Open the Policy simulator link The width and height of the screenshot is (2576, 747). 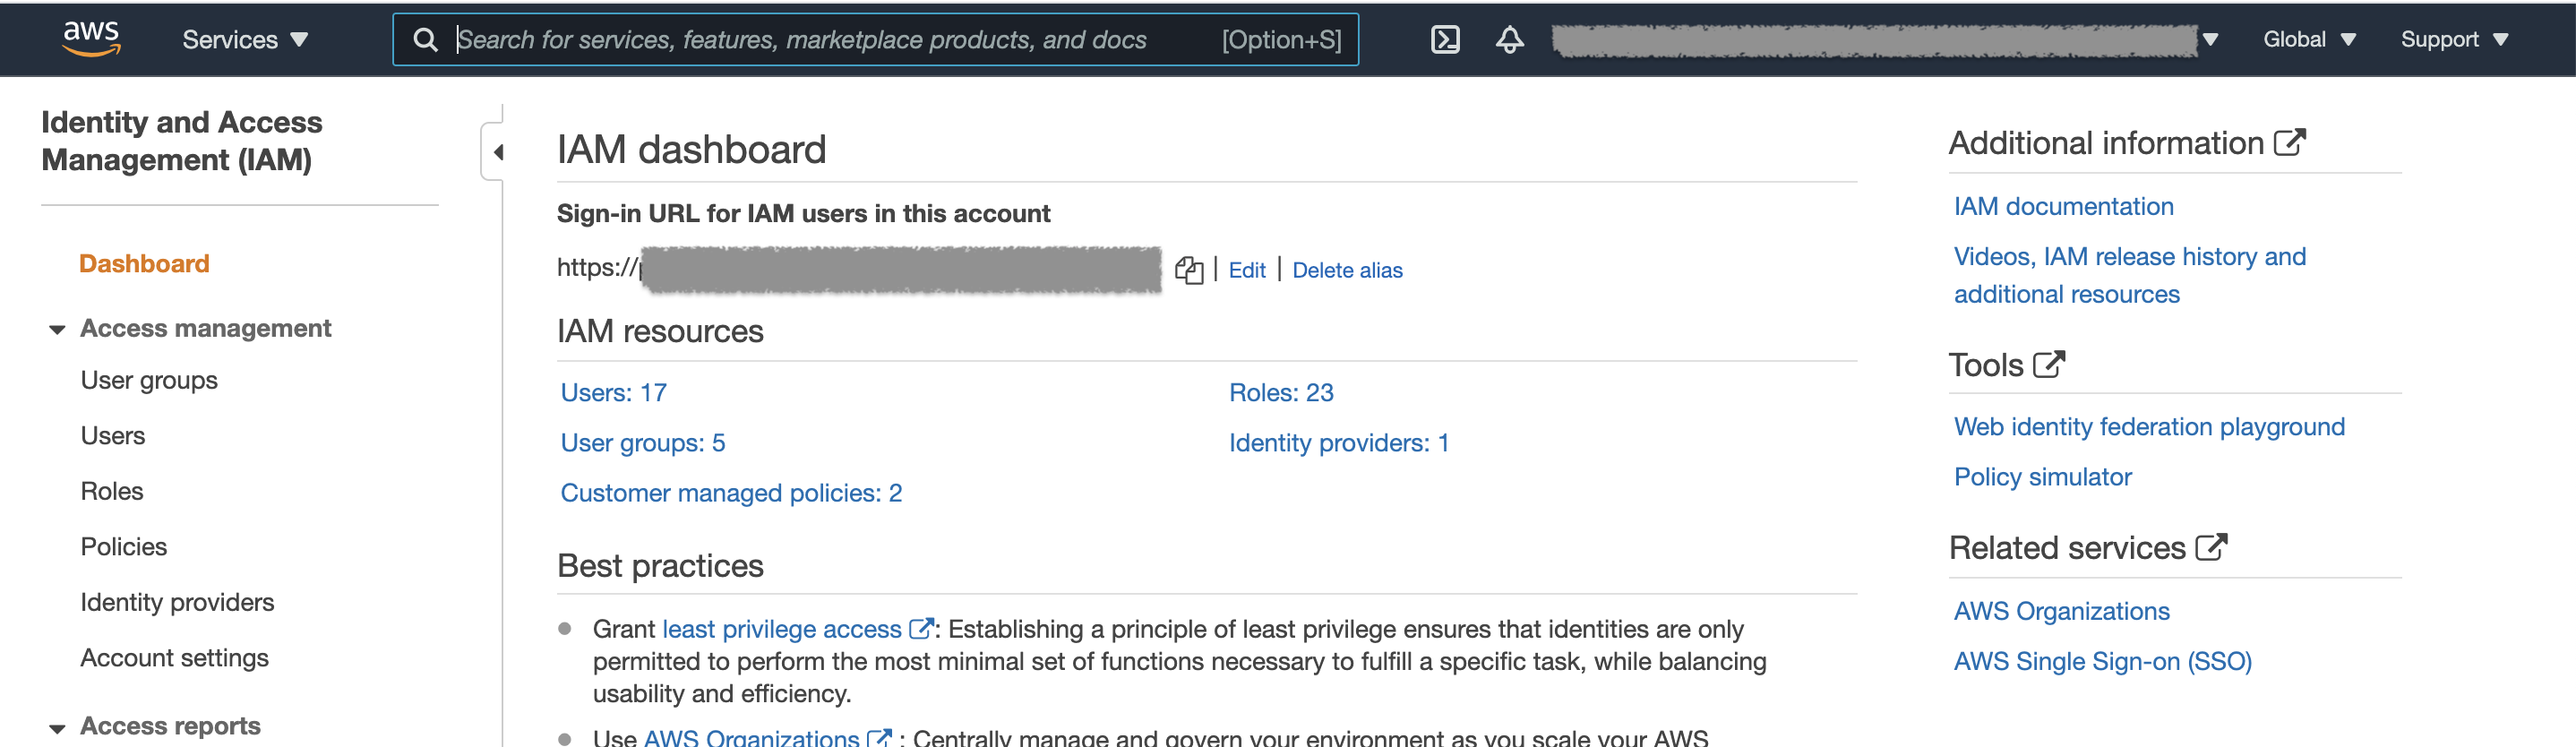[2042, 476]
